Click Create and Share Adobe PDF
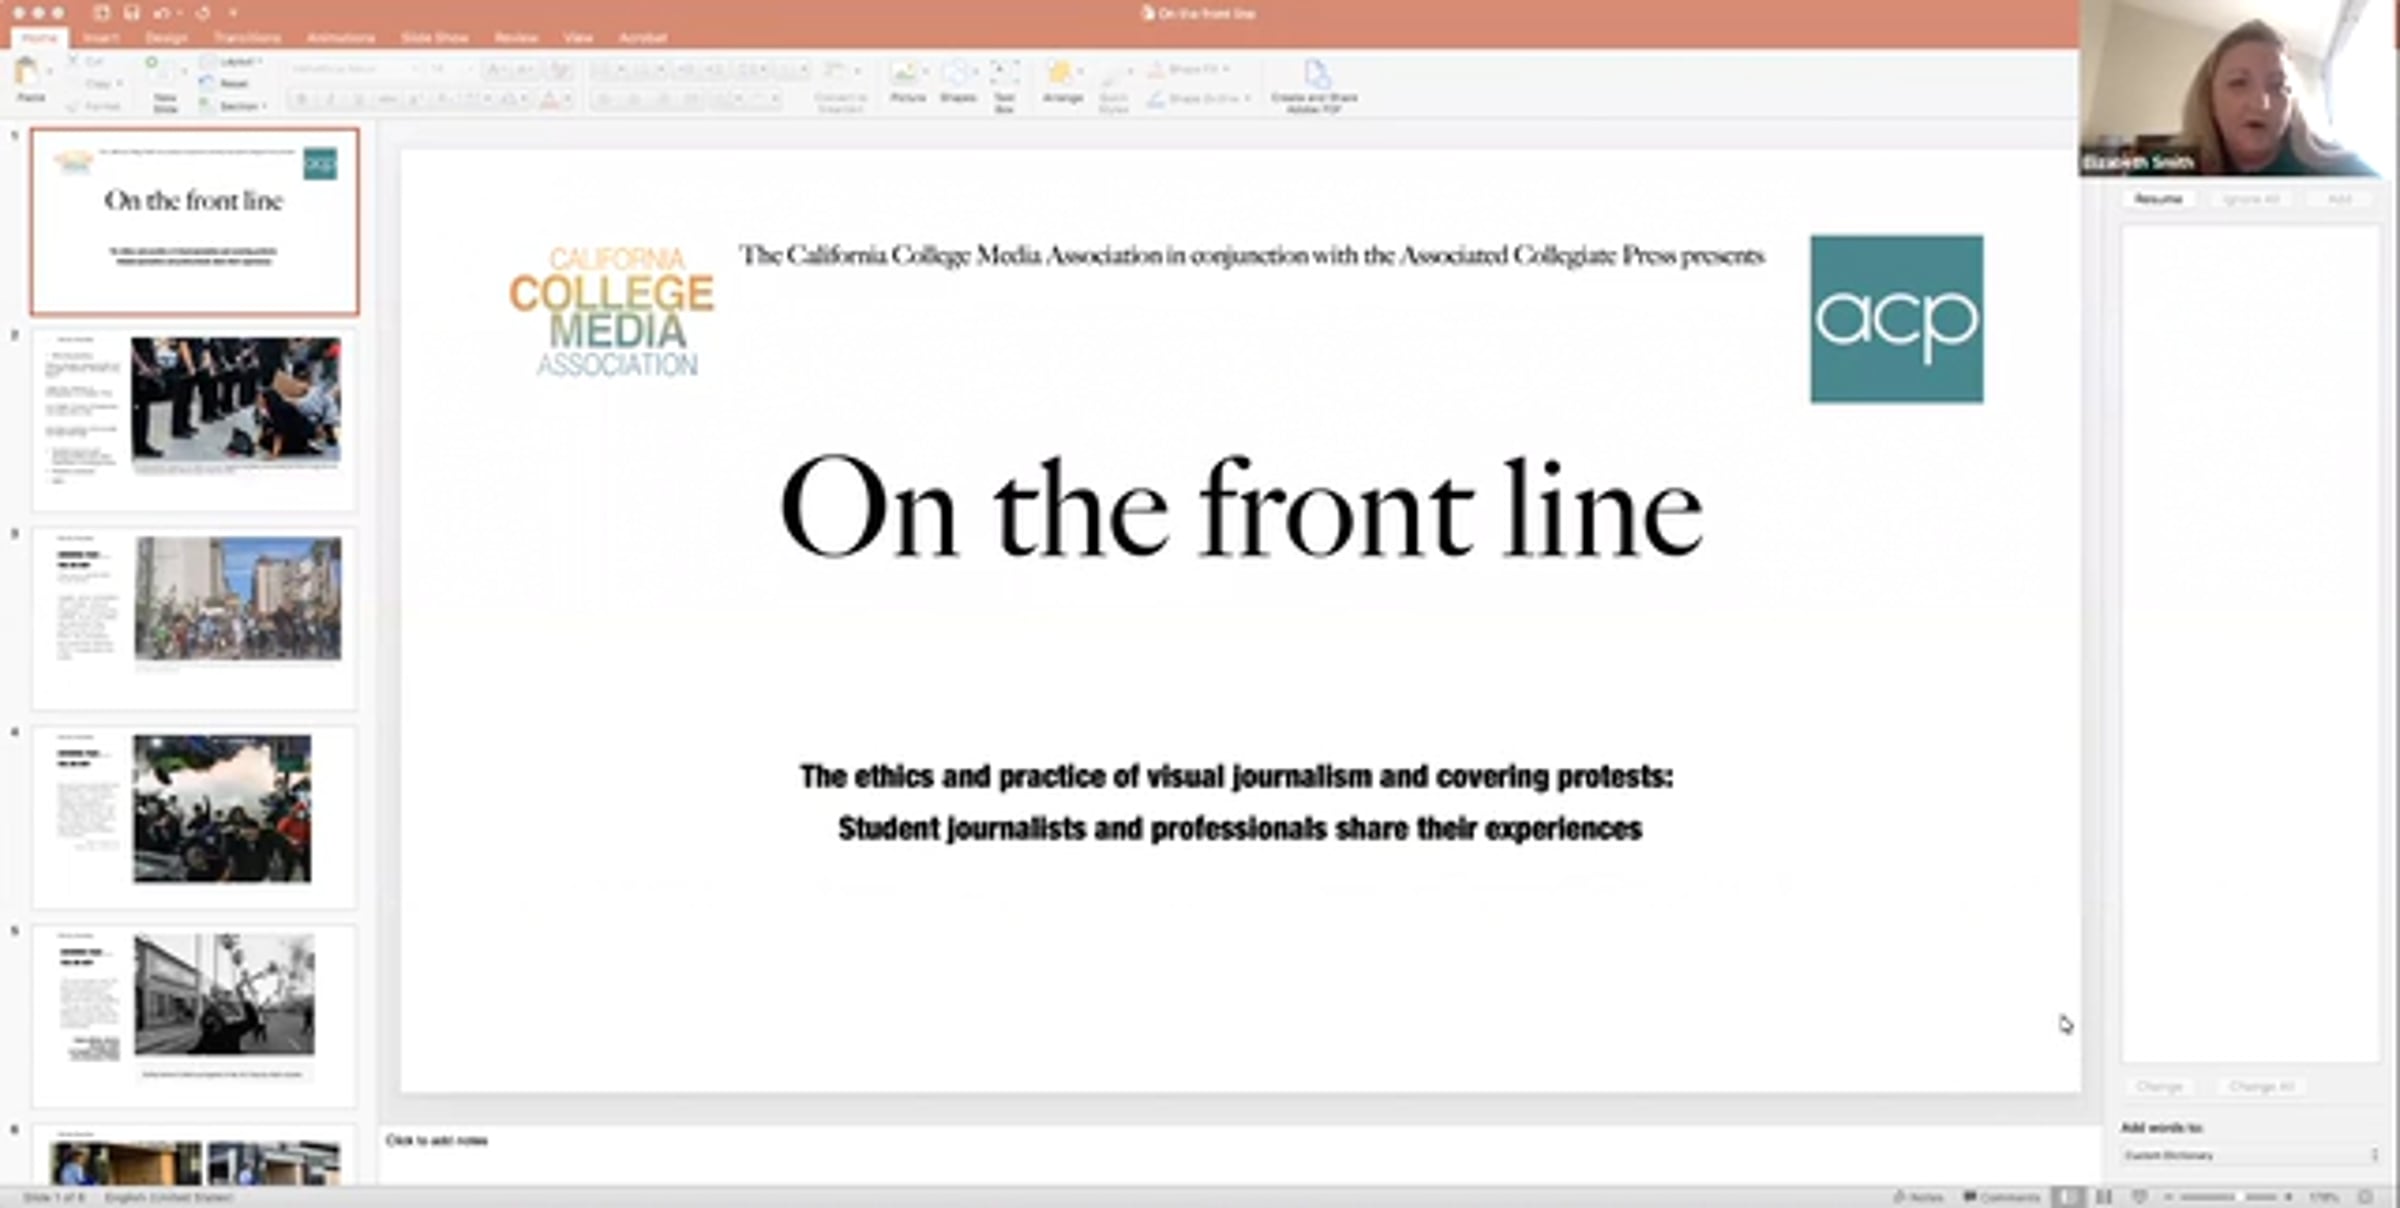 [x=1314, y=86]
